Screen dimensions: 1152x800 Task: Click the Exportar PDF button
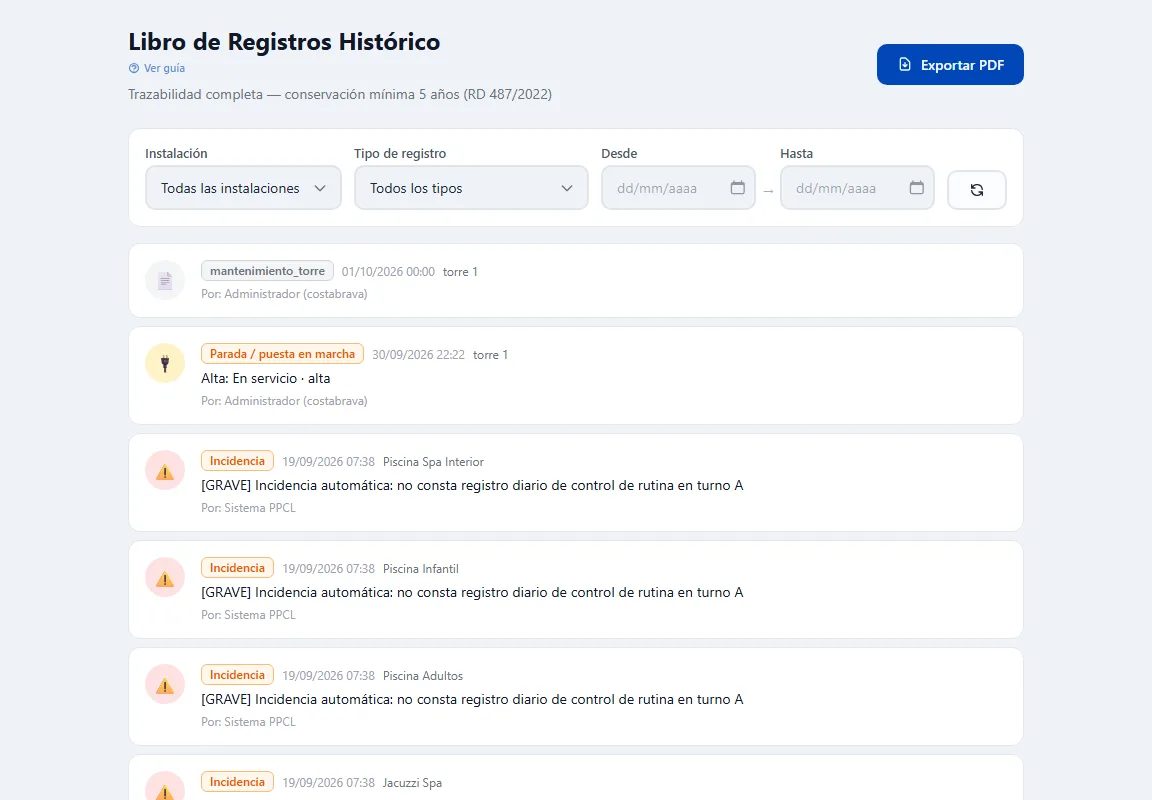[950, 65]
